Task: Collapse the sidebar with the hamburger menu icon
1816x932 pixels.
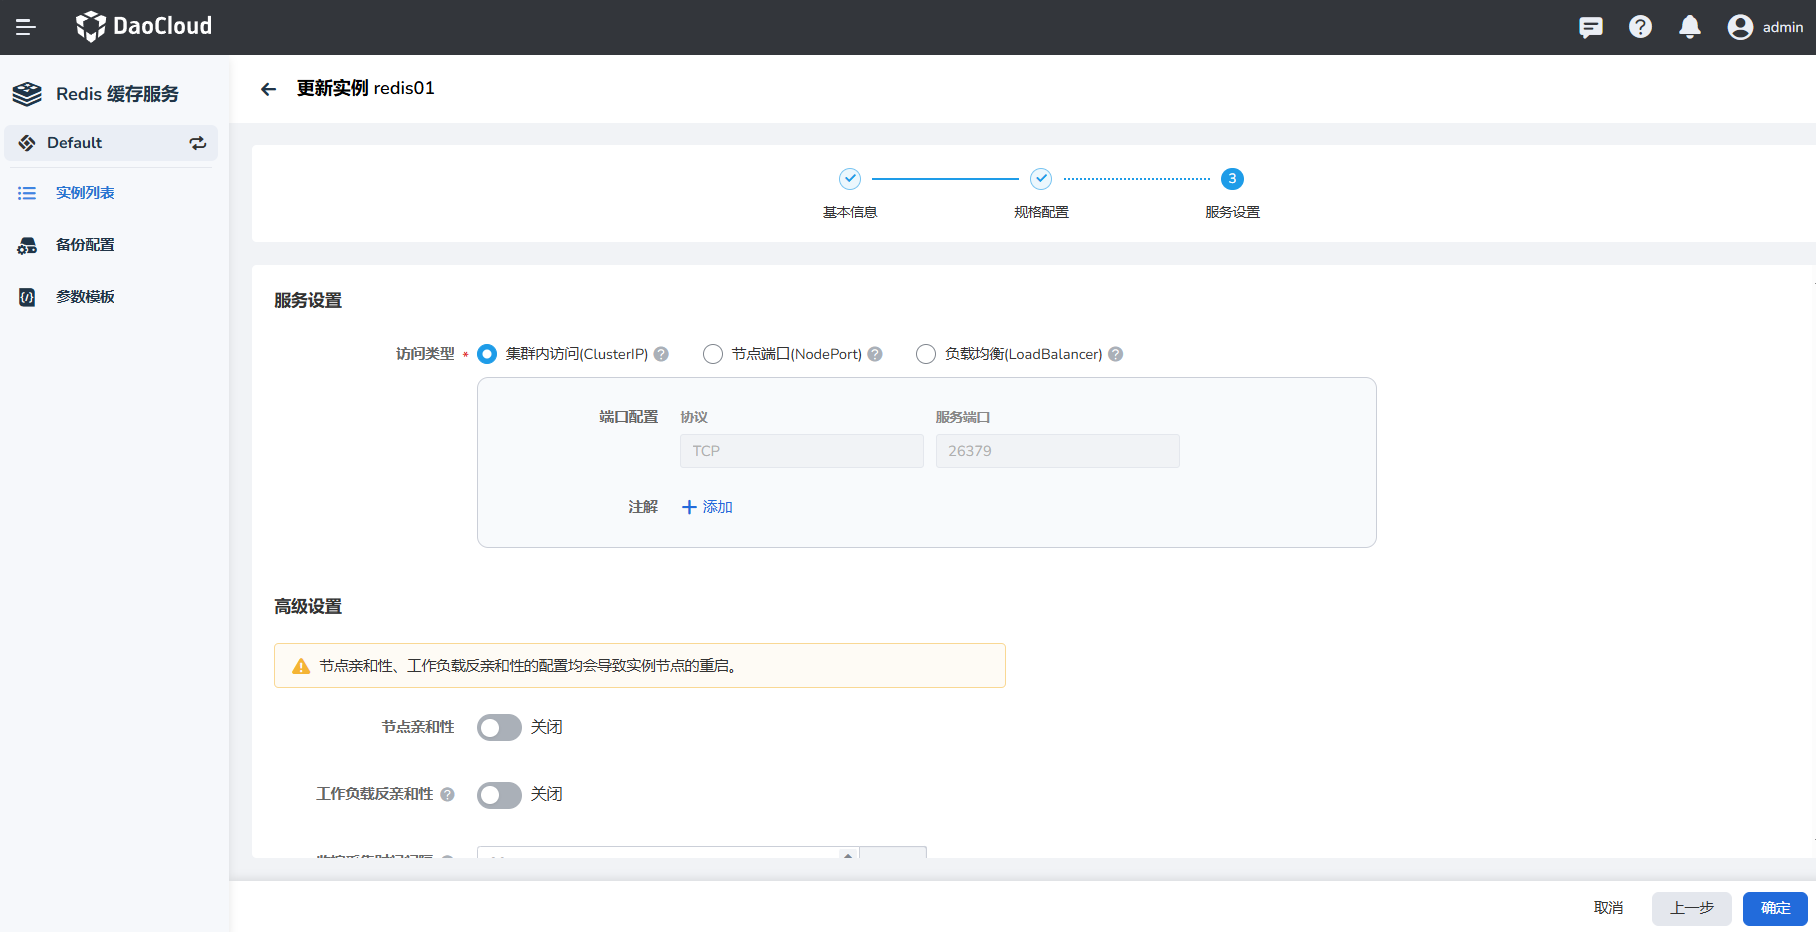Action: pos(26,27)
